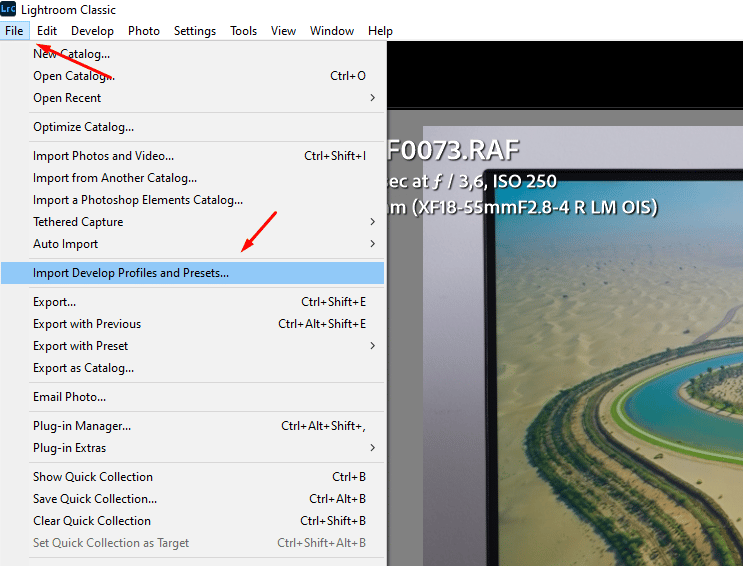The height and width of the screenshot is (566, 743).
Task: Open the Window menu
Action: 332,31
